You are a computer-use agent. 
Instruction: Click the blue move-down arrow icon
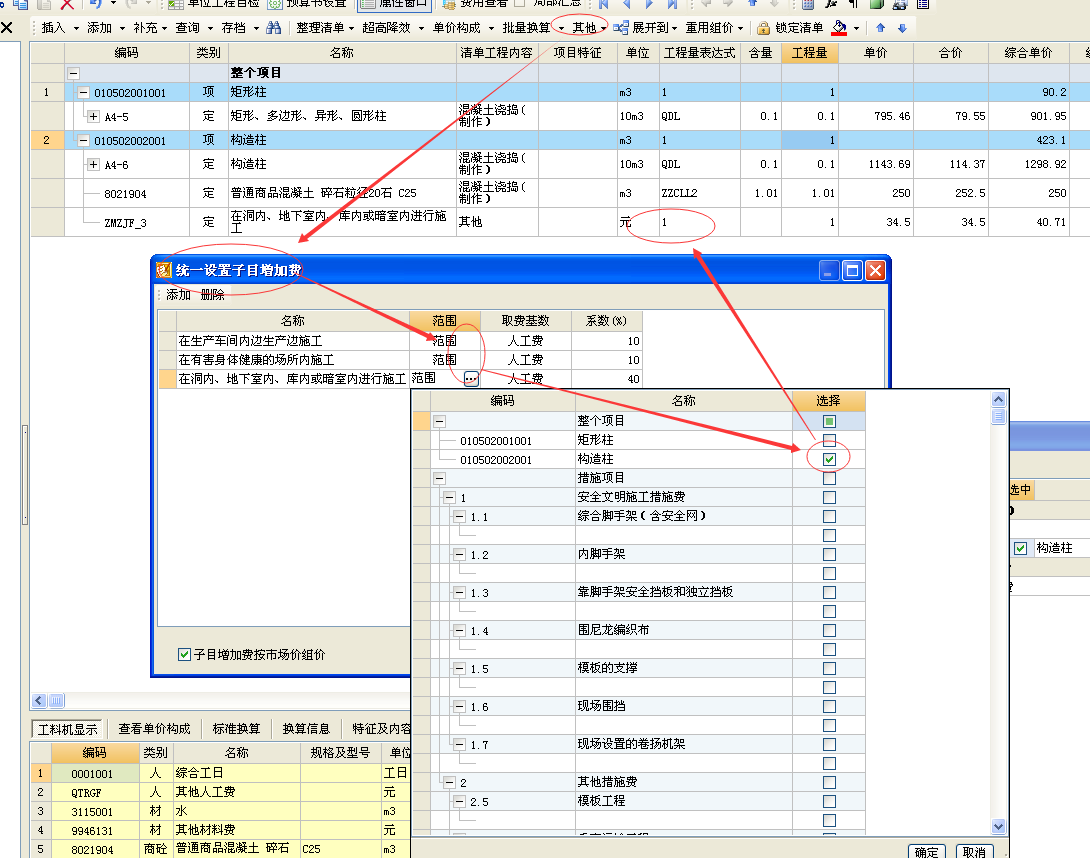[902, 28]
